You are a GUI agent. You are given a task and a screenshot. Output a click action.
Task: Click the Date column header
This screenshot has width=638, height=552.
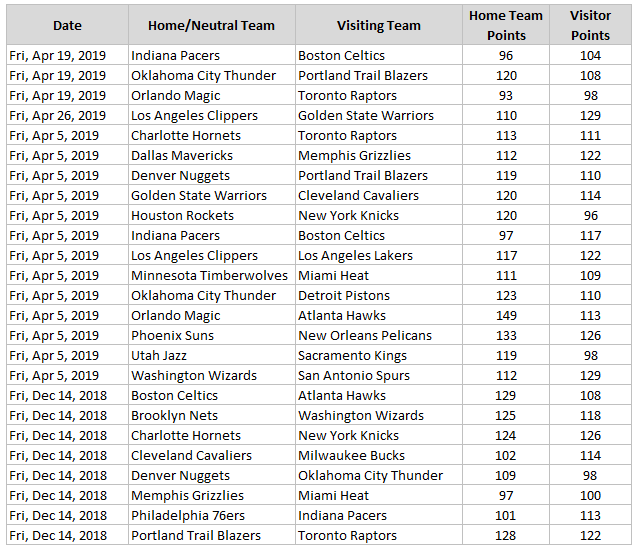tap(67, 25)
